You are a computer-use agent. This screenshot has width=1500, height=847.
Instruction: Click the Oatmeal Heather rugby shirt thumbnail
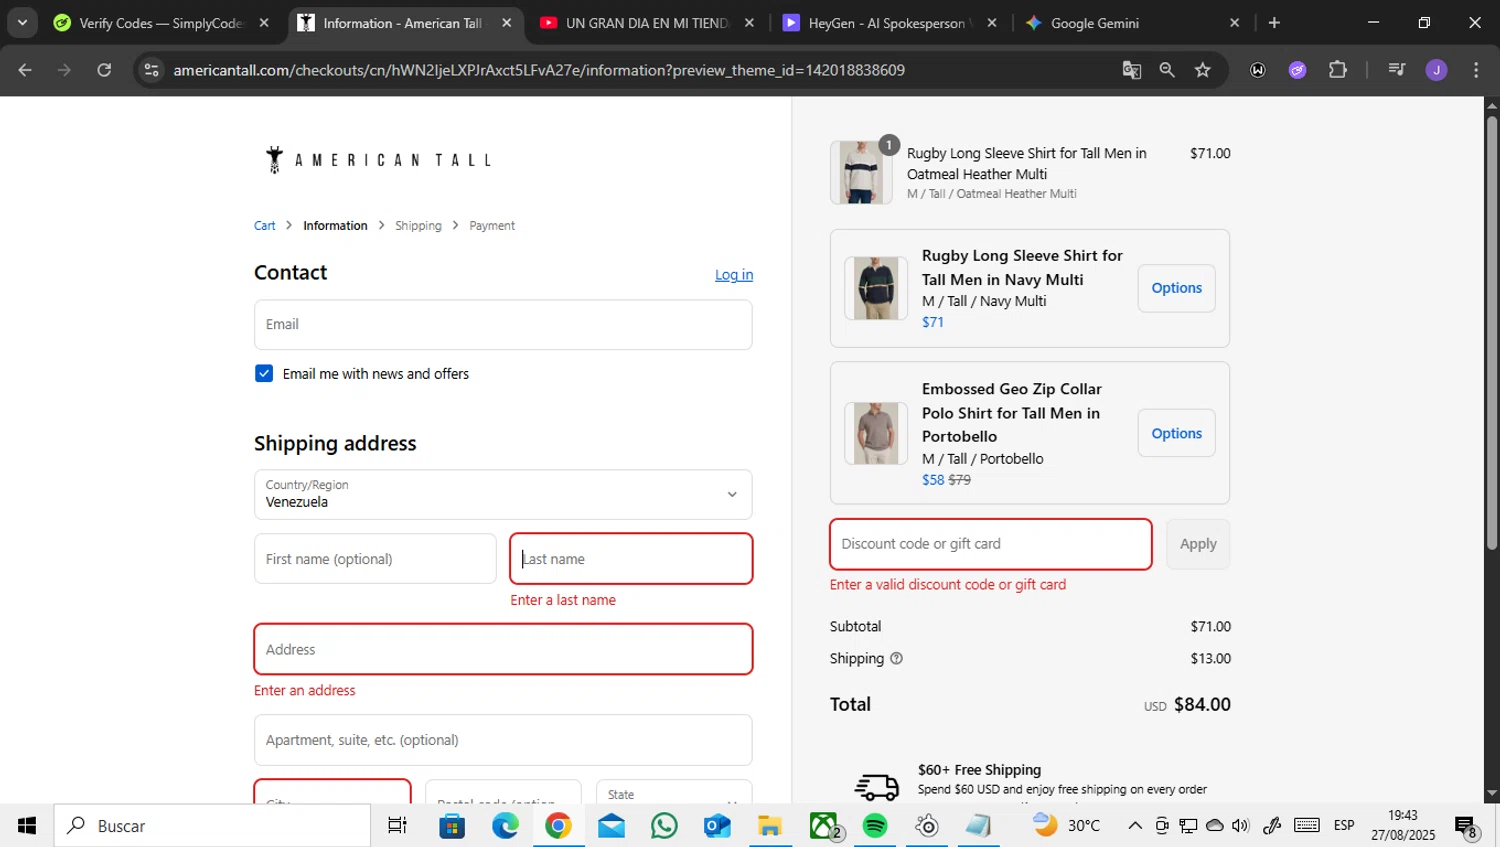861,172
